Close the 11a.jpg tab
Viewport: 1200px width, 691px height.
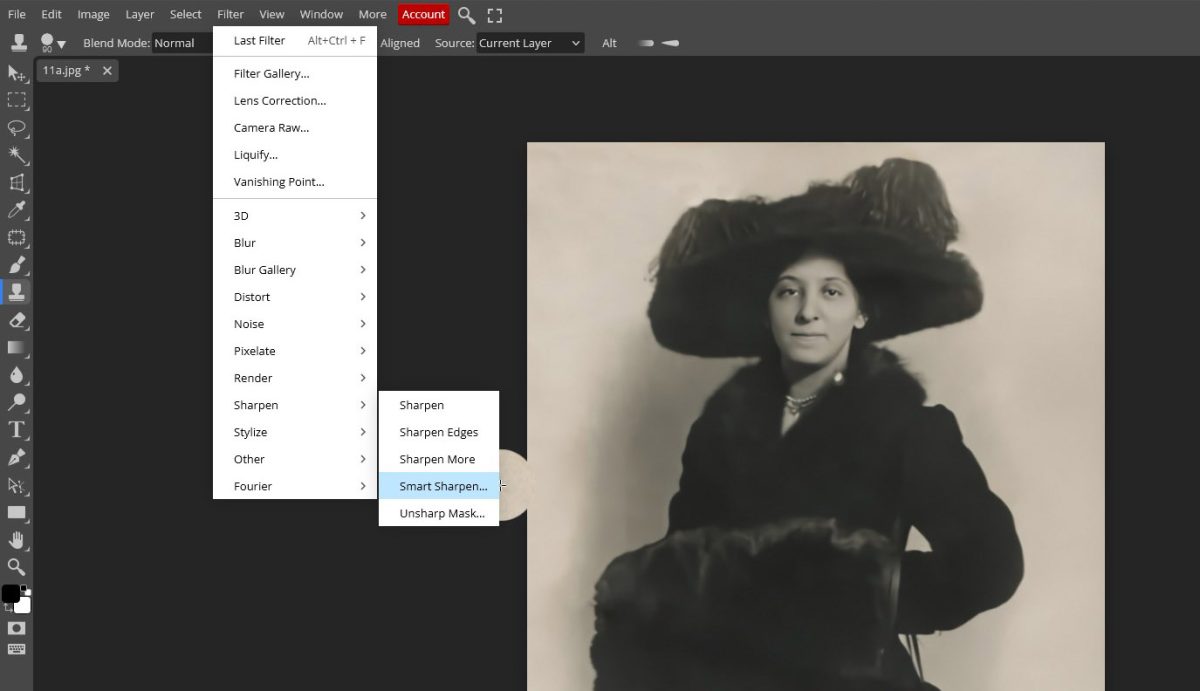click(107, 70)
